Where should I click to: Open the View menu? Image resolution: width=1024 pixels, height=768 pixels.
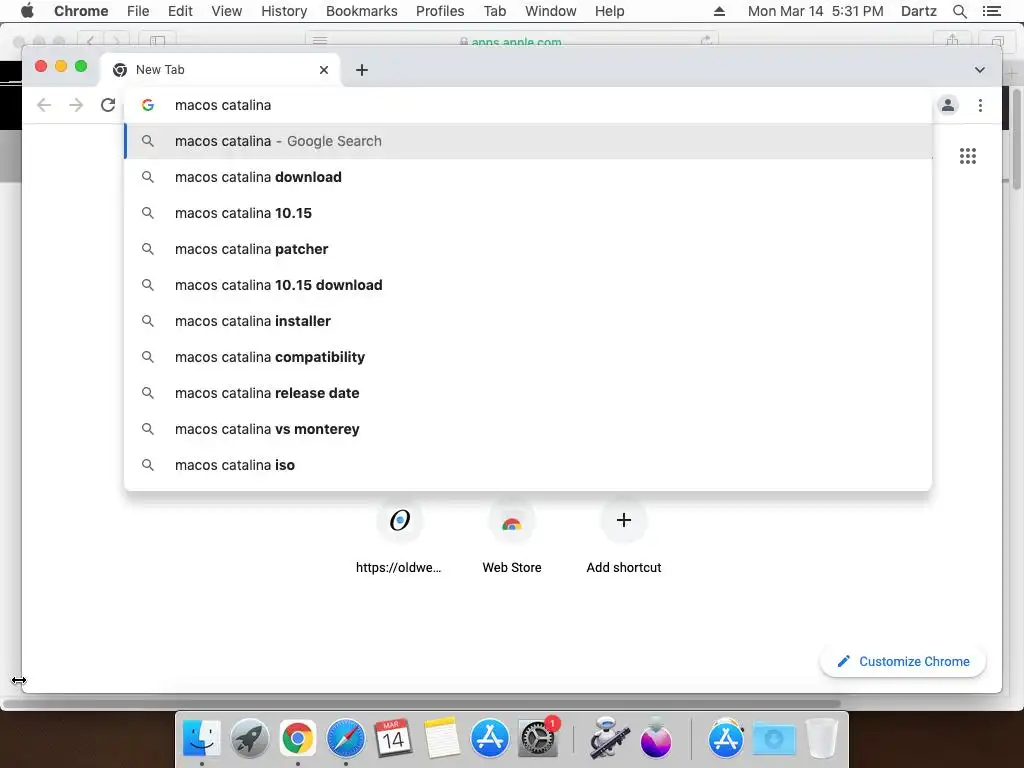[x=227, y=11]
